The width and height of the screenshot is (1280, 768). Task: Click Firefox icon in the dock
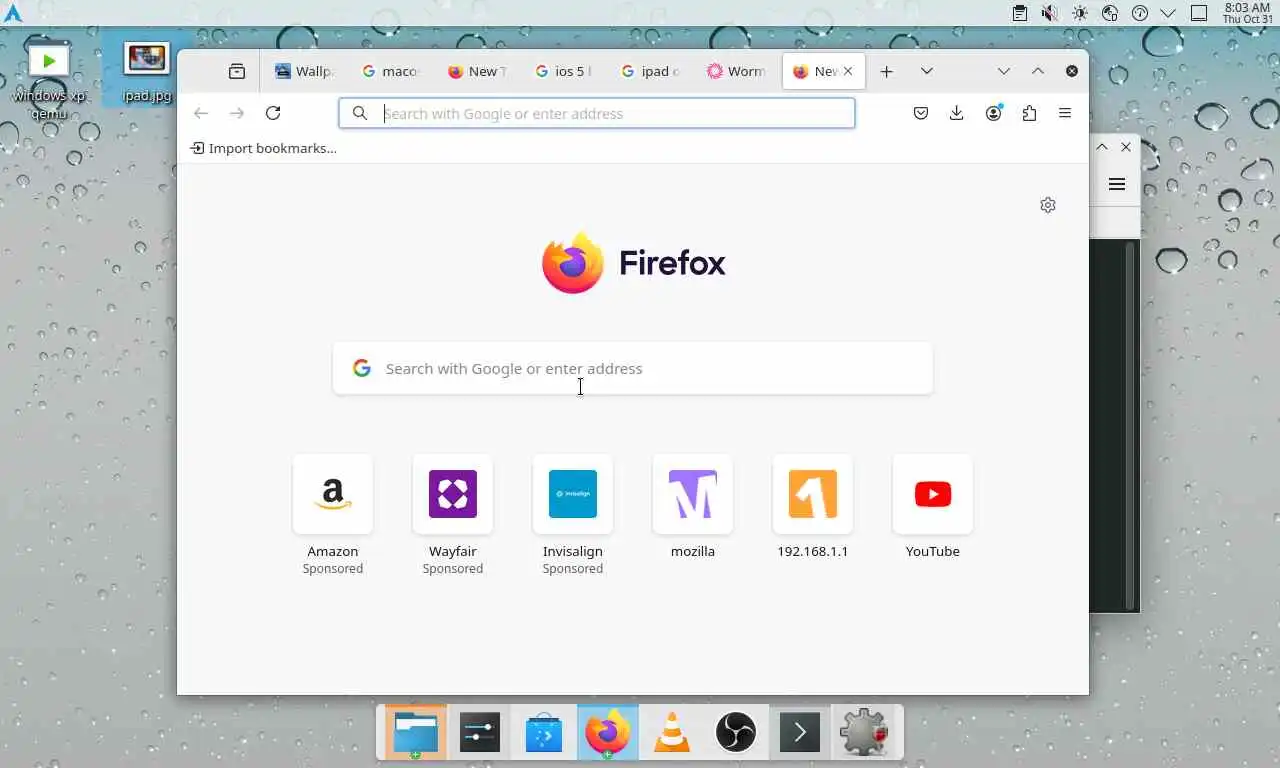pyautogui.click(x=608, y=734)
